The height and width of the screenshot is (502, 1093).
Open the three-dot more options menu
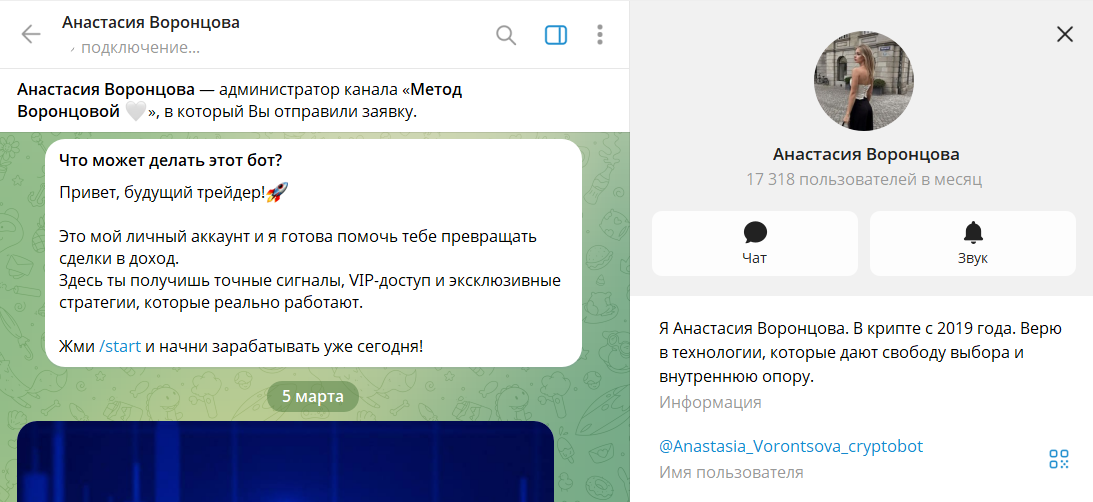(600, 35)
